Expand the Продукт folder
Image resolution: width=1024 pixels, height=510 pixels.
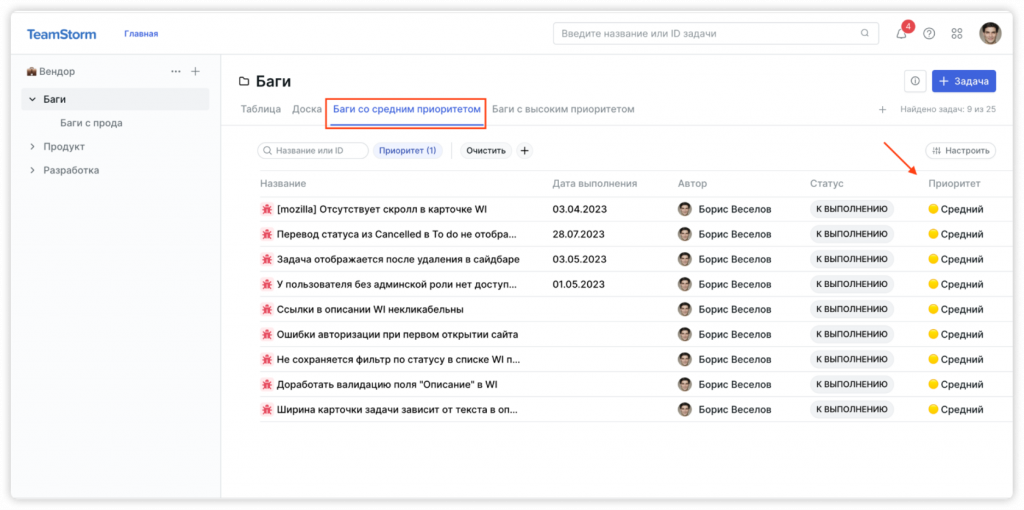32,147
